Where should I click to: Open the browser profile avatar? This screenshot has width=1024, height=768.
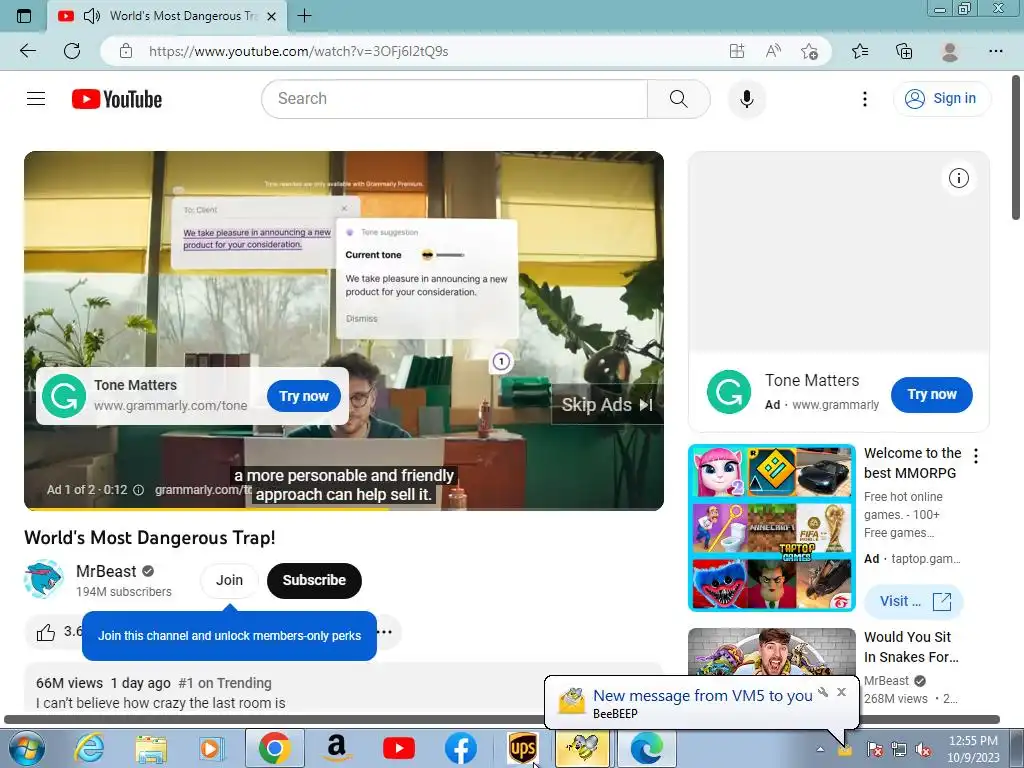click(950, 51)
